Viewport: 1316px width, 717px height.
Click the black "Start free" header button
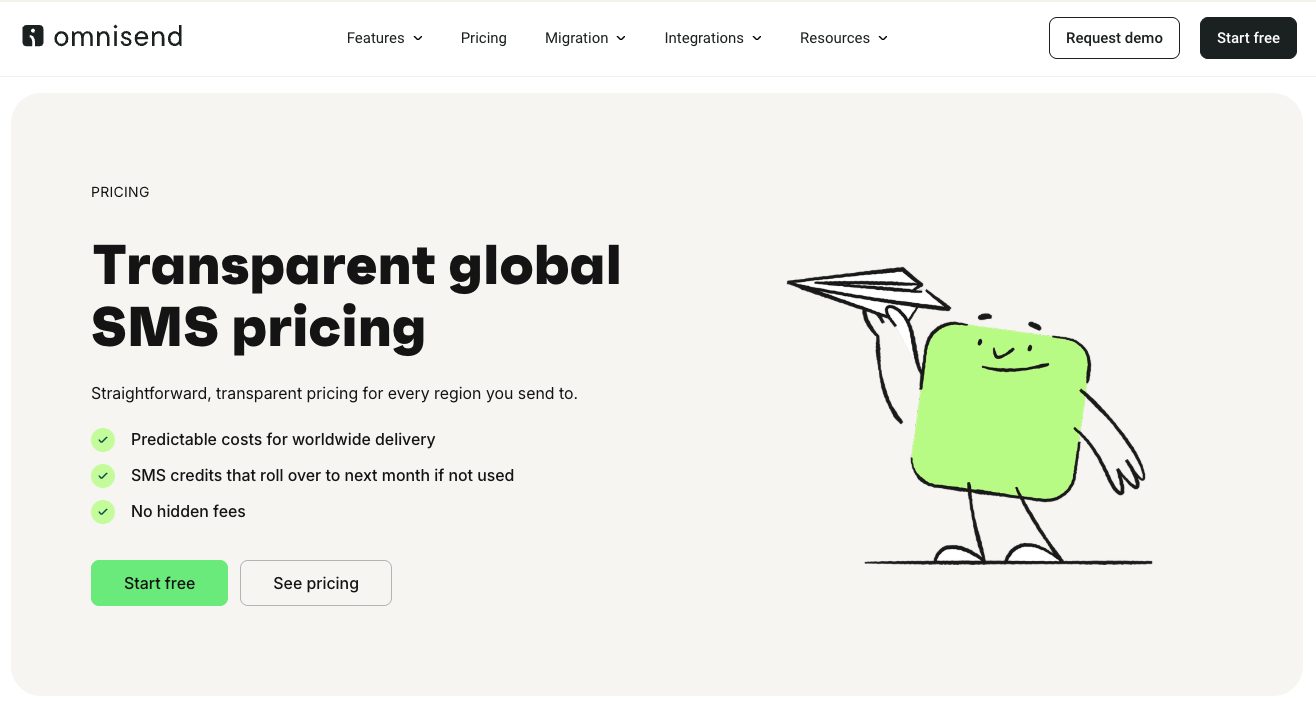(x=1248, y=38)
